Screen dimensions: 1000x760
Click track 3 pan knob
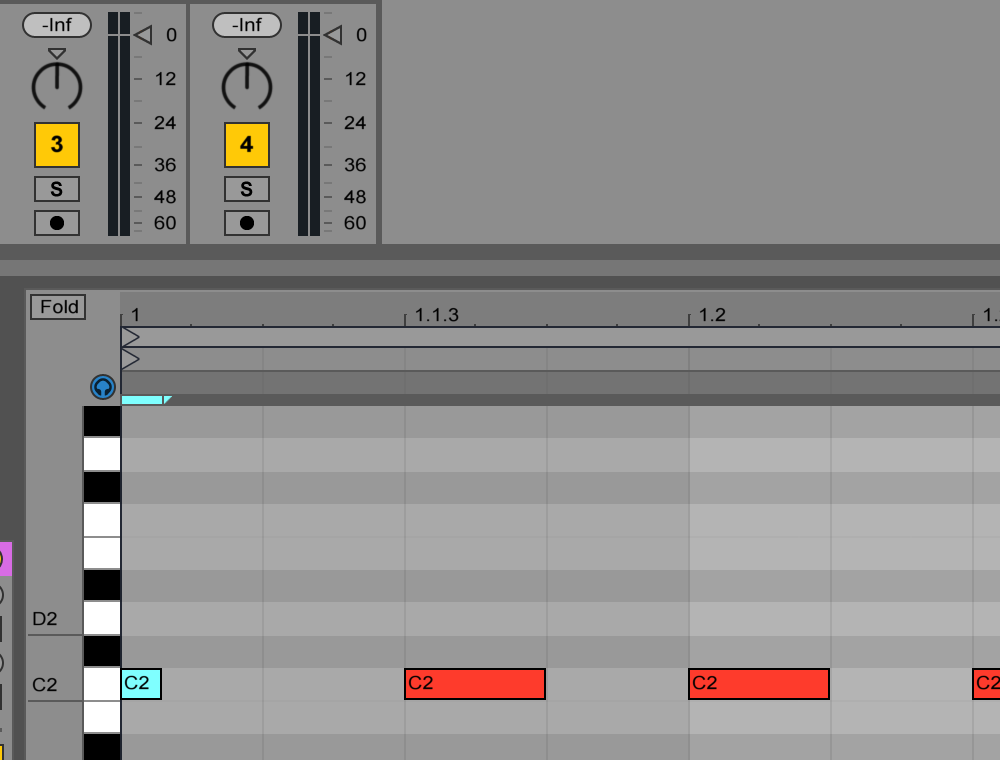click(57, 86)
